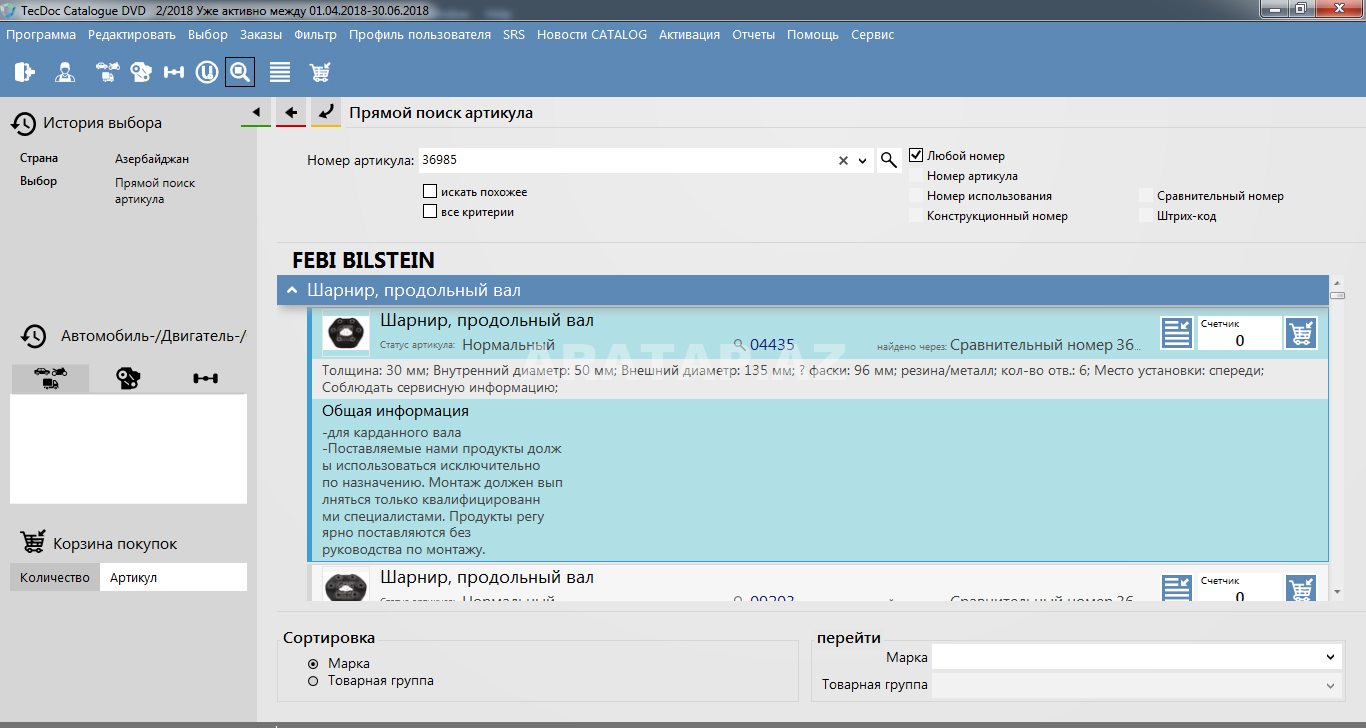Click the История выбора clock icon
The width and height of the screenshot is (1366, 728).
point(24,123)
